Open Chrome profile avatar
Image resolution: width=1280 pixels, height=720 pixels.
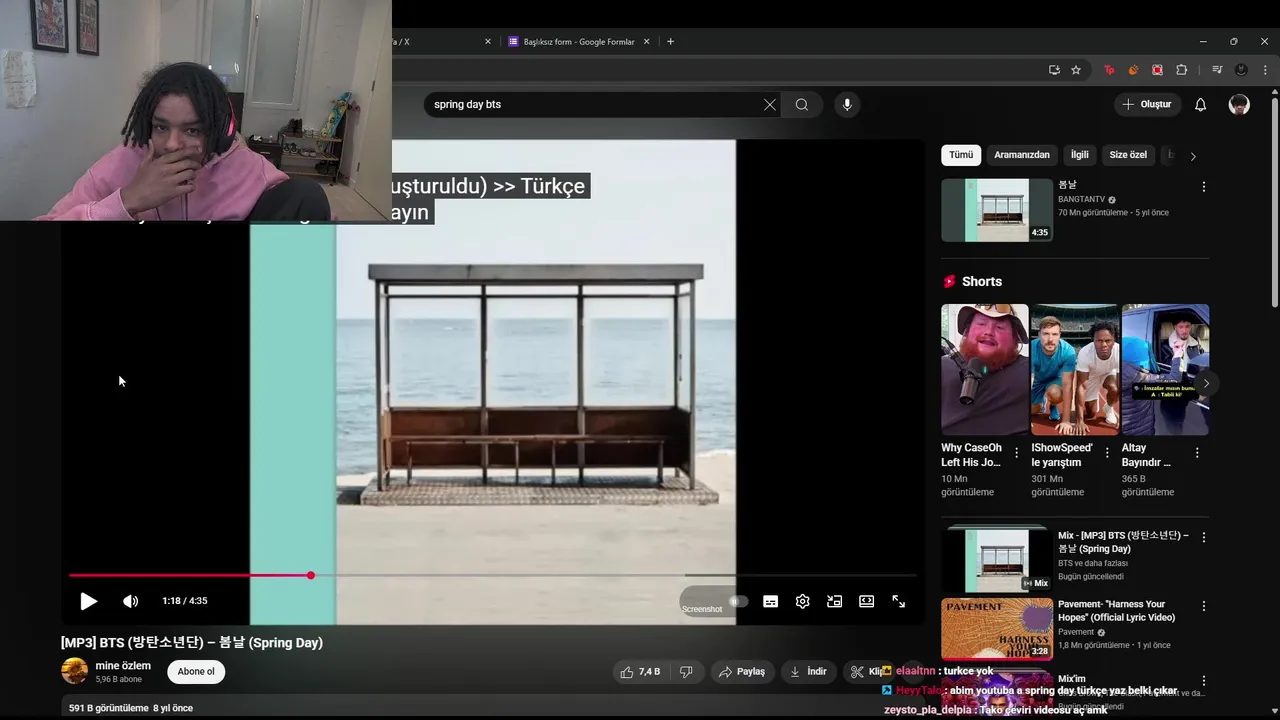point(1241,70)
